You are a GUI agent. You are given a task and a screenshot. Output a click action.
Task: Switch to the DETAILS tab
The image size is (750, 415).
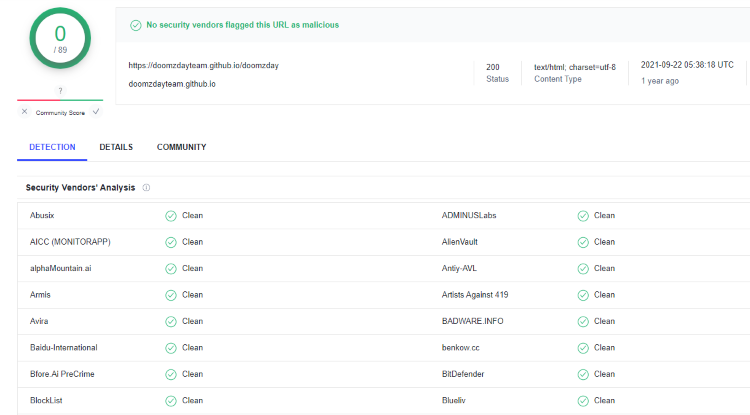[116, 147]
